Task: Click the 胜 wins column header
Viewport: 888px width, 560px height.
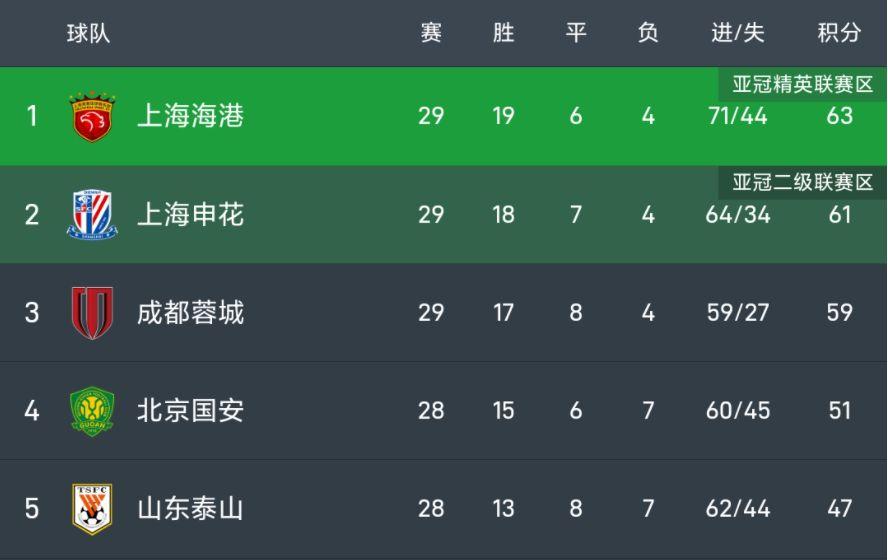Action: pos(503,33)
